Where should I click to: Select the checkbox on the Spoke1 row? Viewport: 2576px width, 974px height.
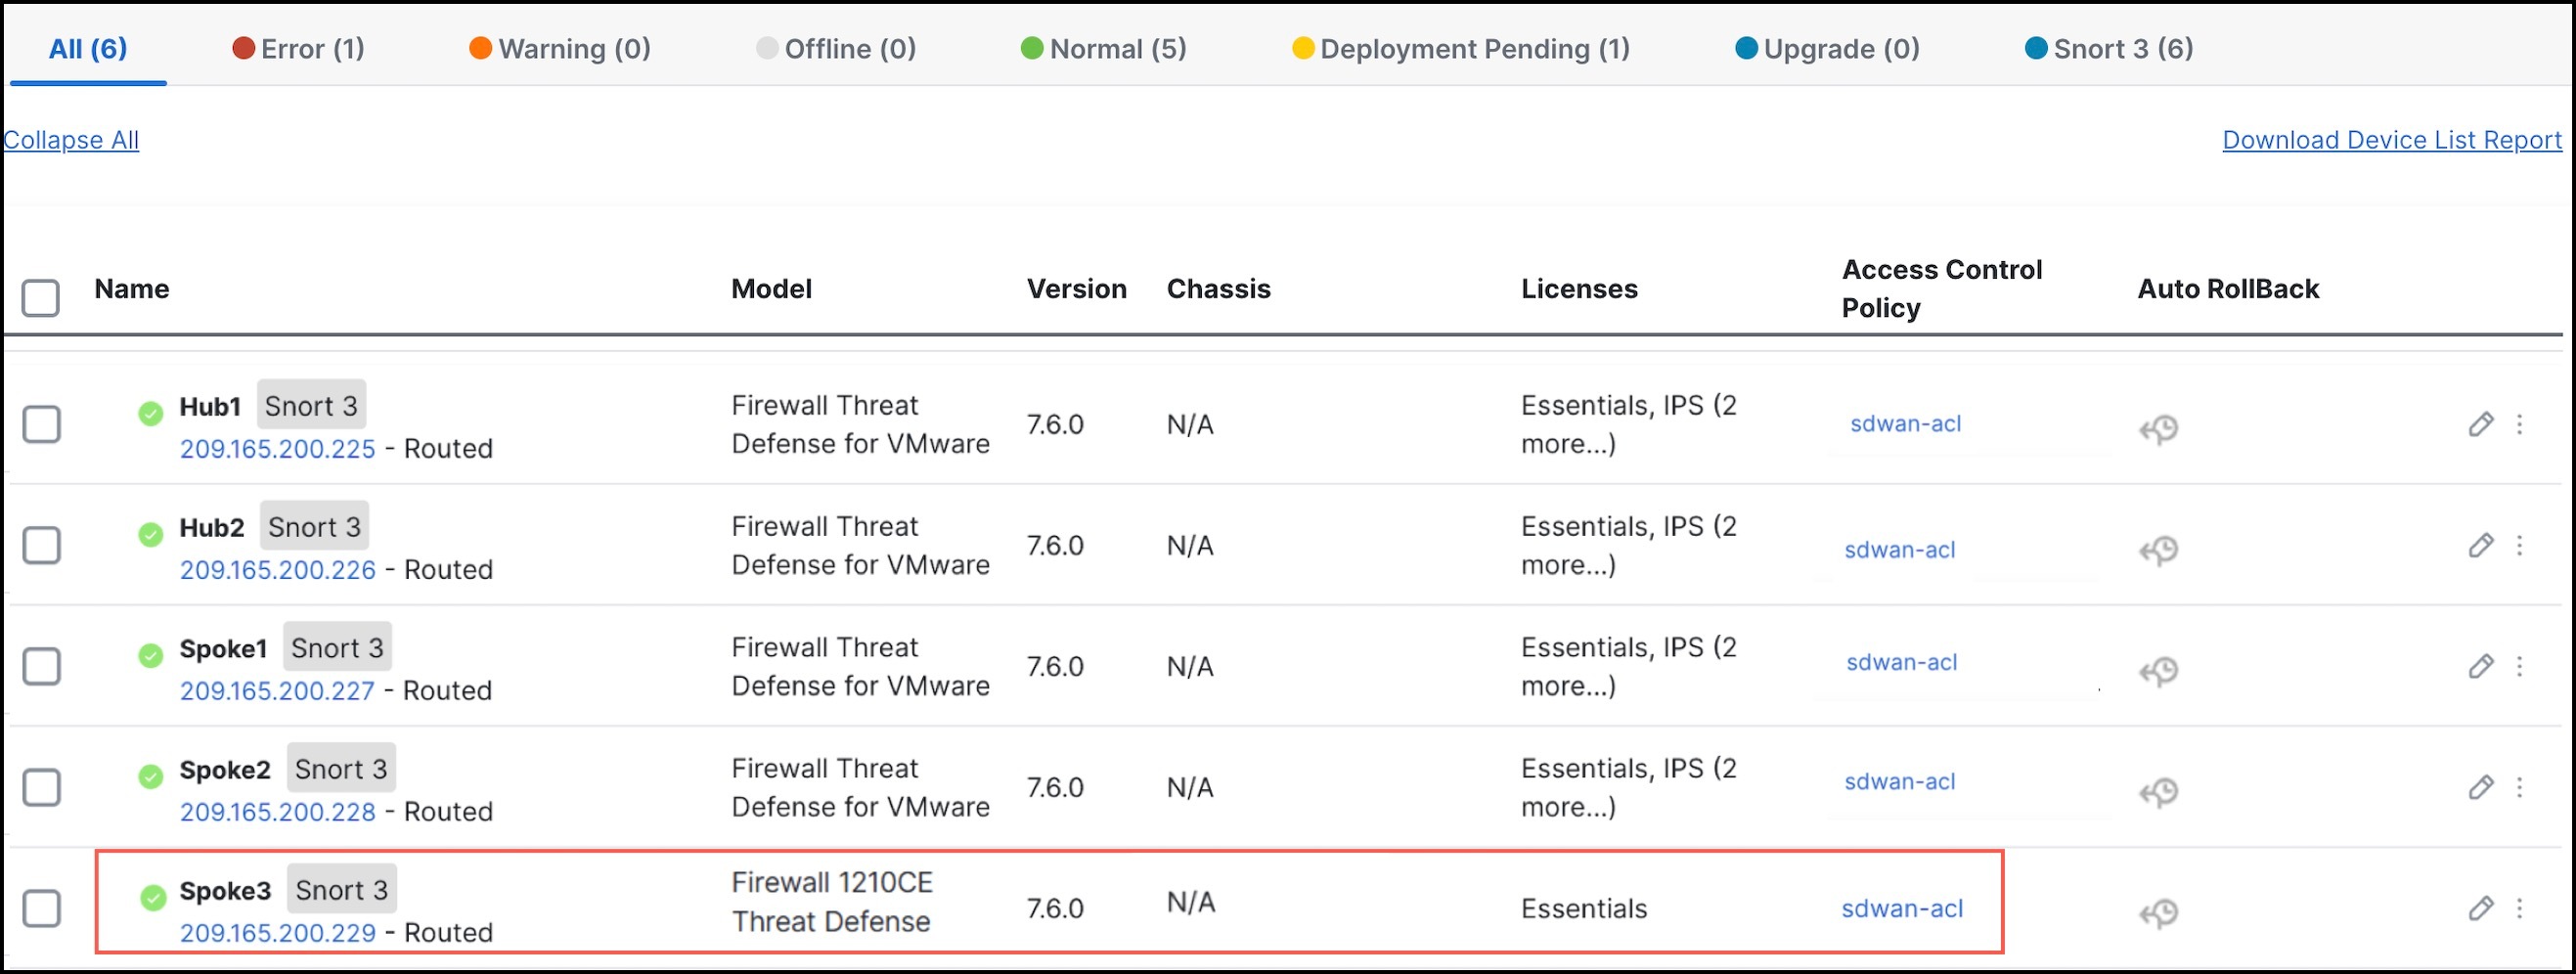[x=42, y=666]
